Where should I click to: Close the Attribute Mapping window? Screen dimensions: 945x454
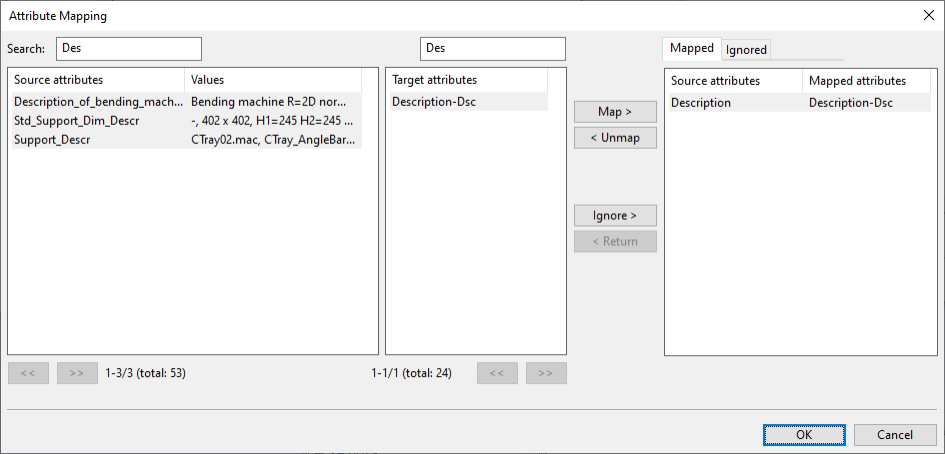tap(926, 15)
